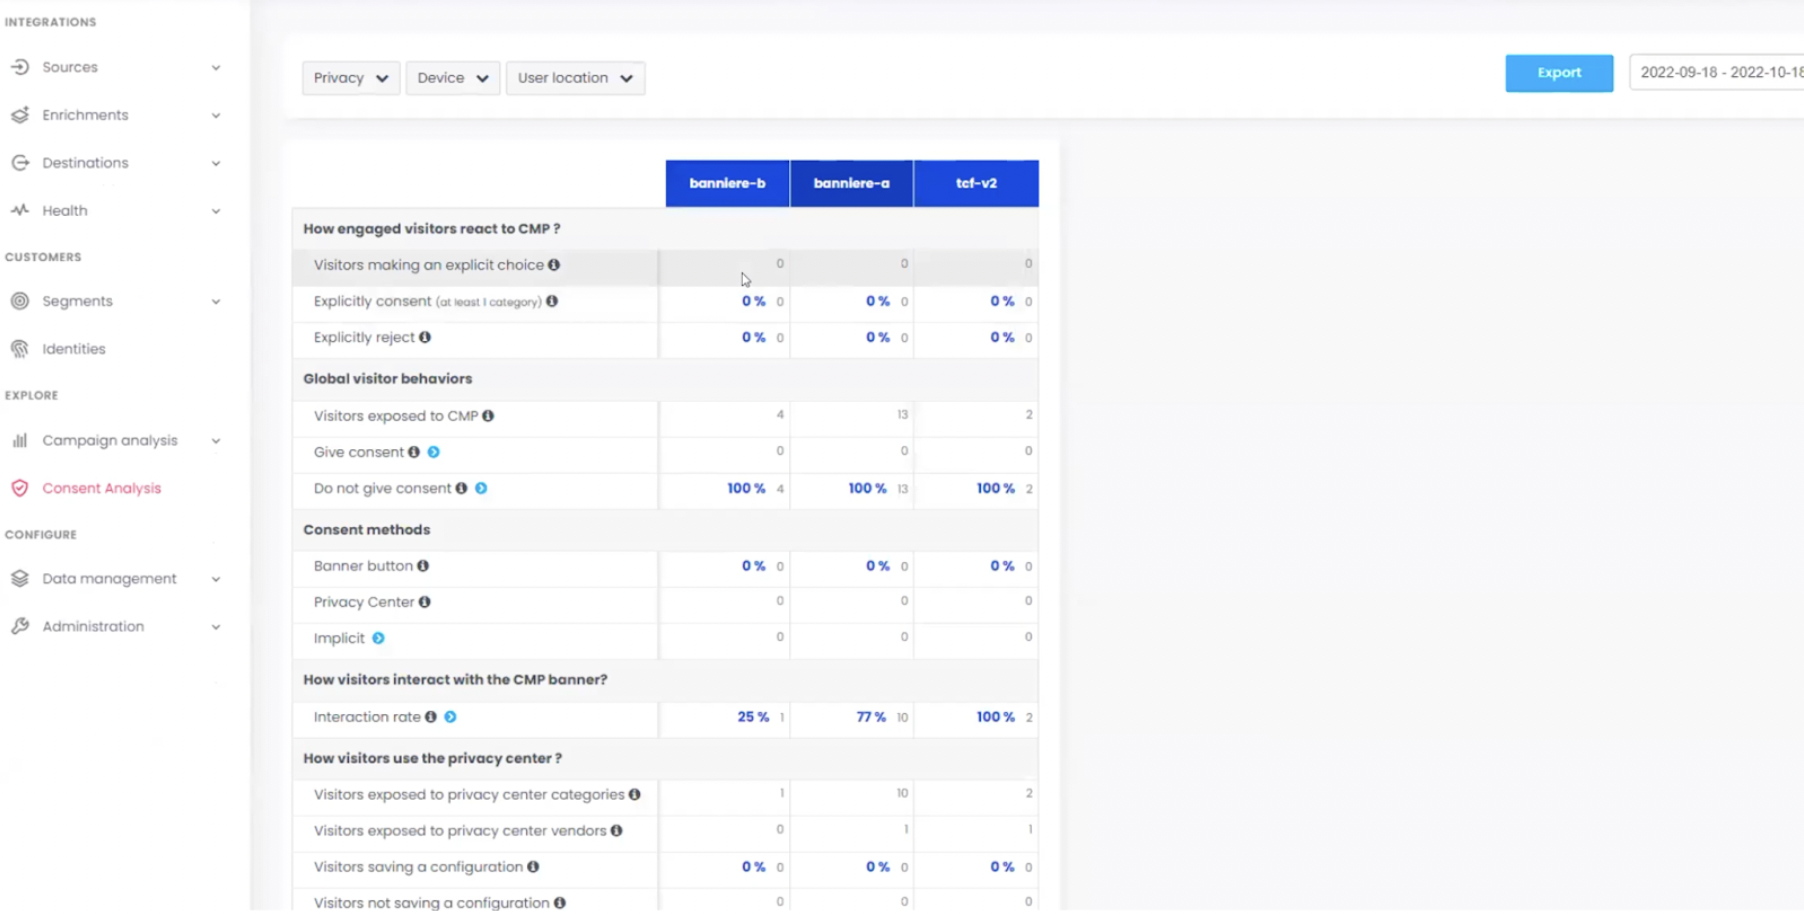Viewport: 1804px width, 914px height.
Task: Click the 25 % interaction rate value
Action: [x=753, y=717]
